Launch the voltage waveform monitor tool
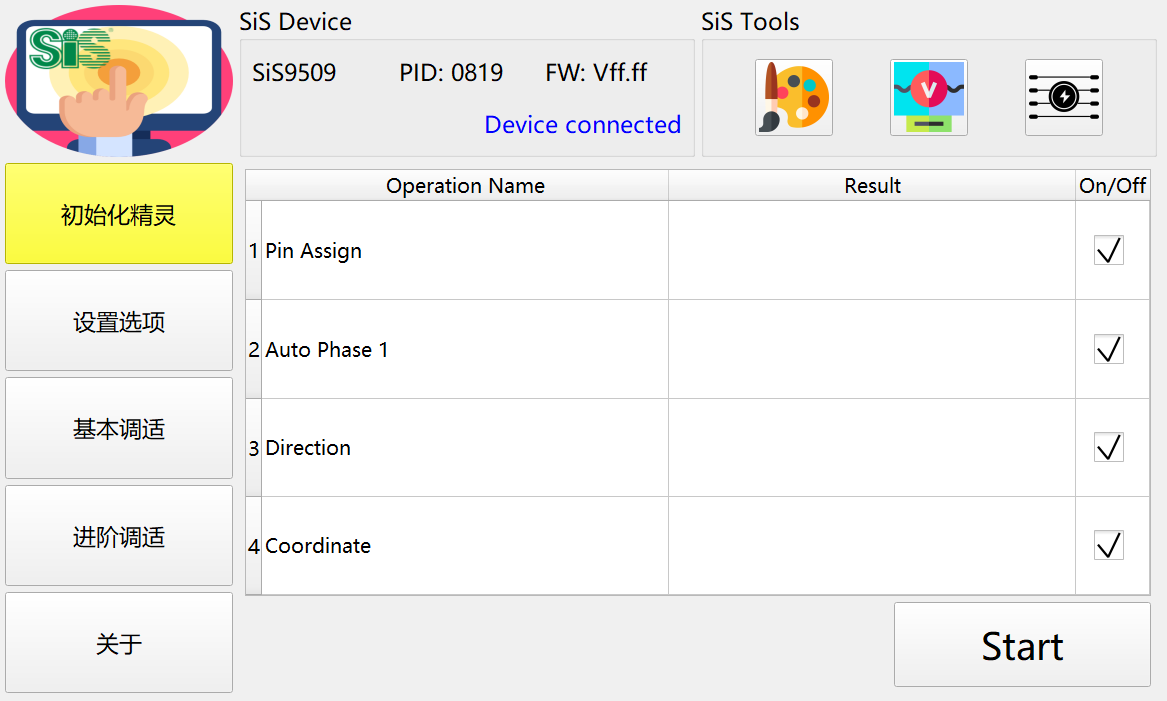1167x701 pixels. 928,98
